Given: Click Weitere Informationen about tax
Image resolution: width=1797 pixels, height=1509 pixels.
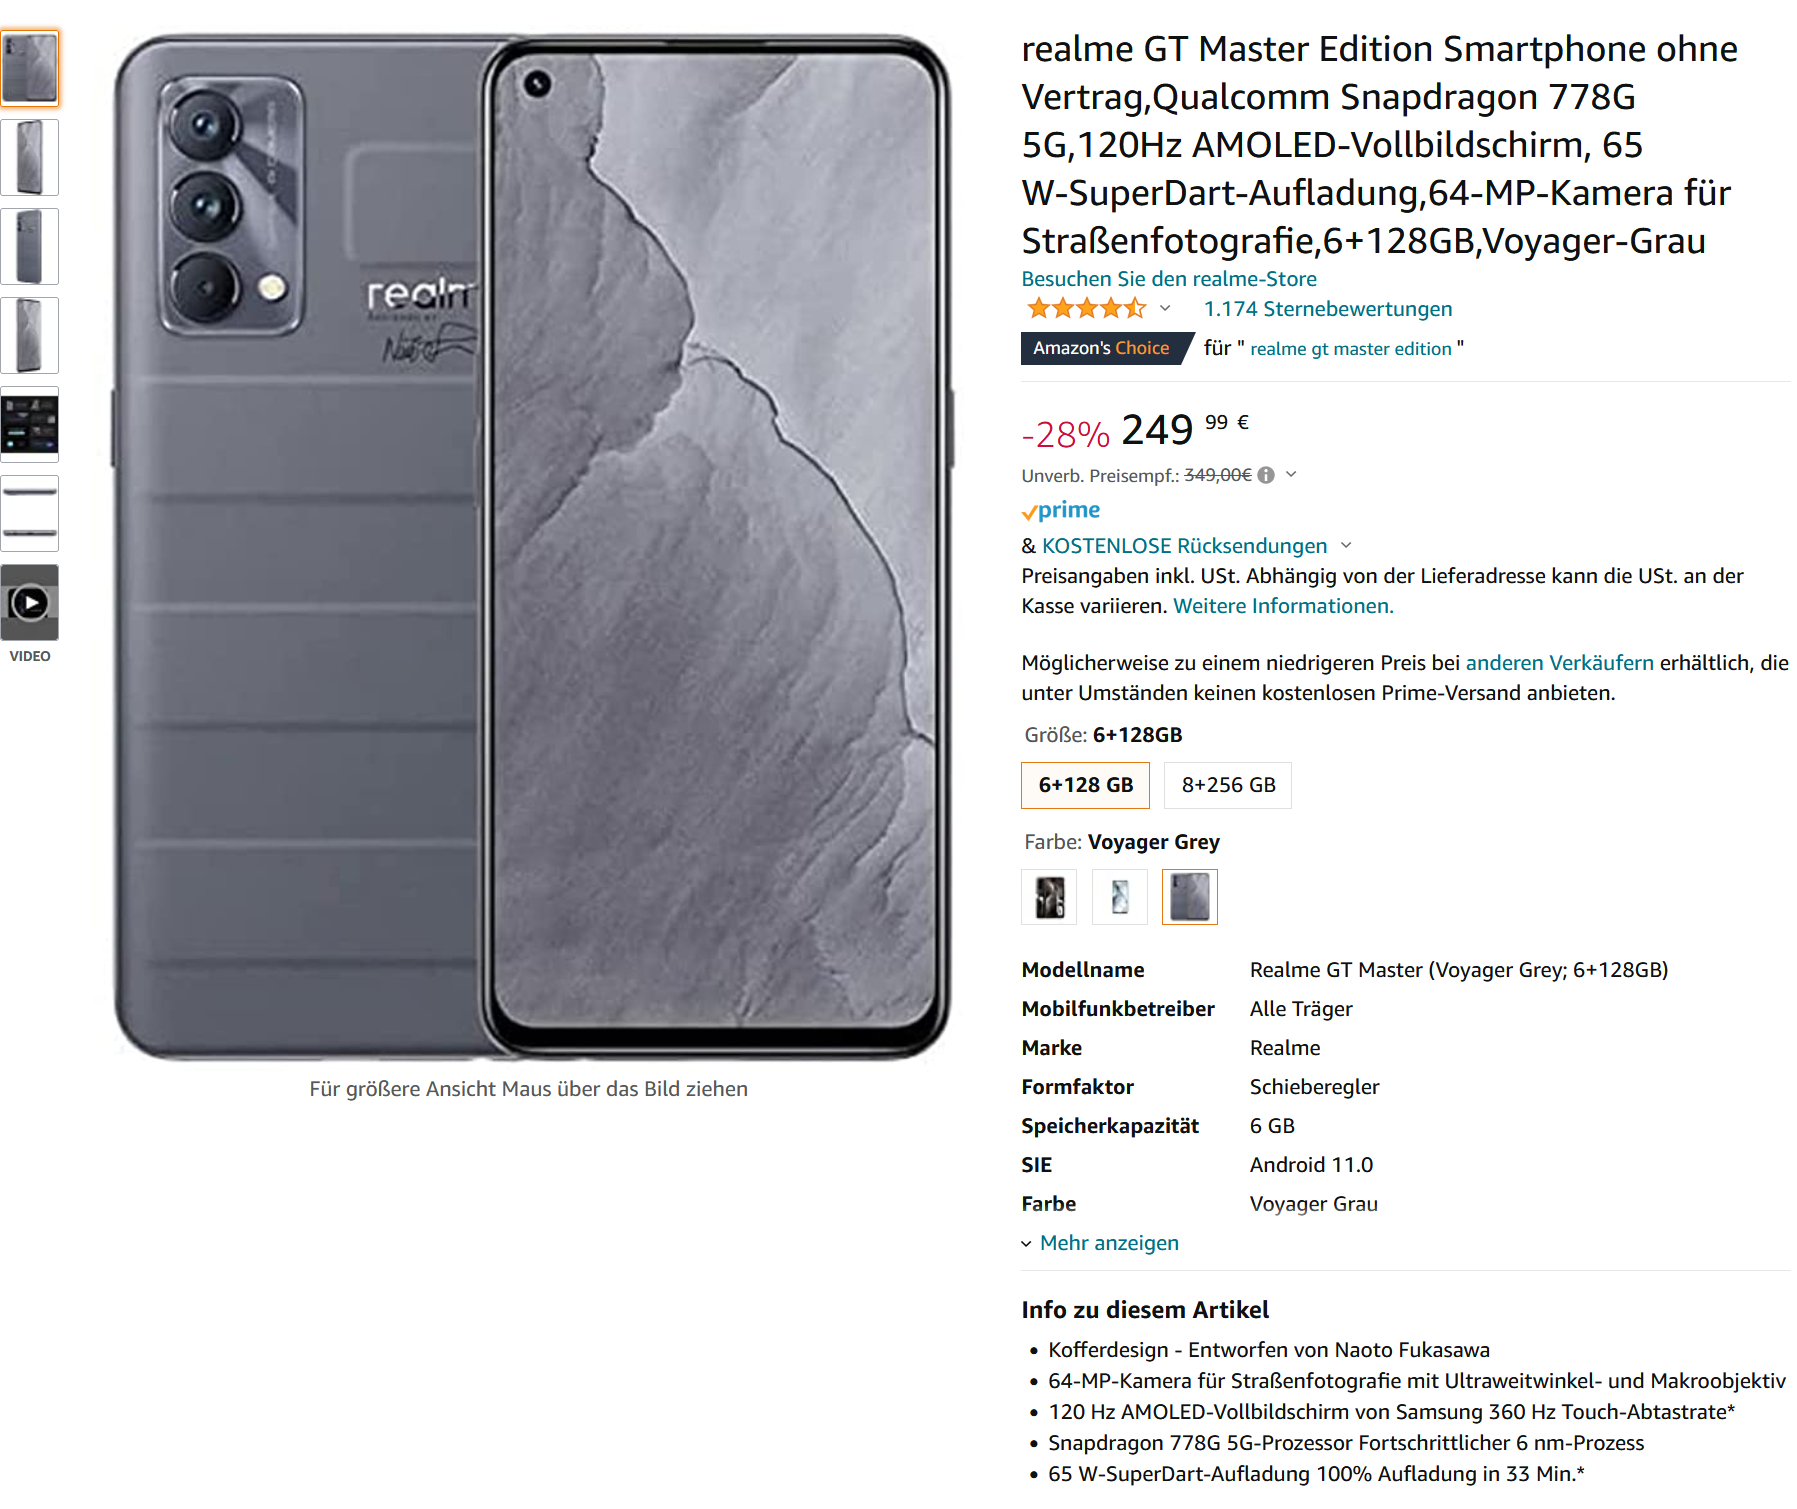Looking at the screenshot, I should click(1283, 606).
